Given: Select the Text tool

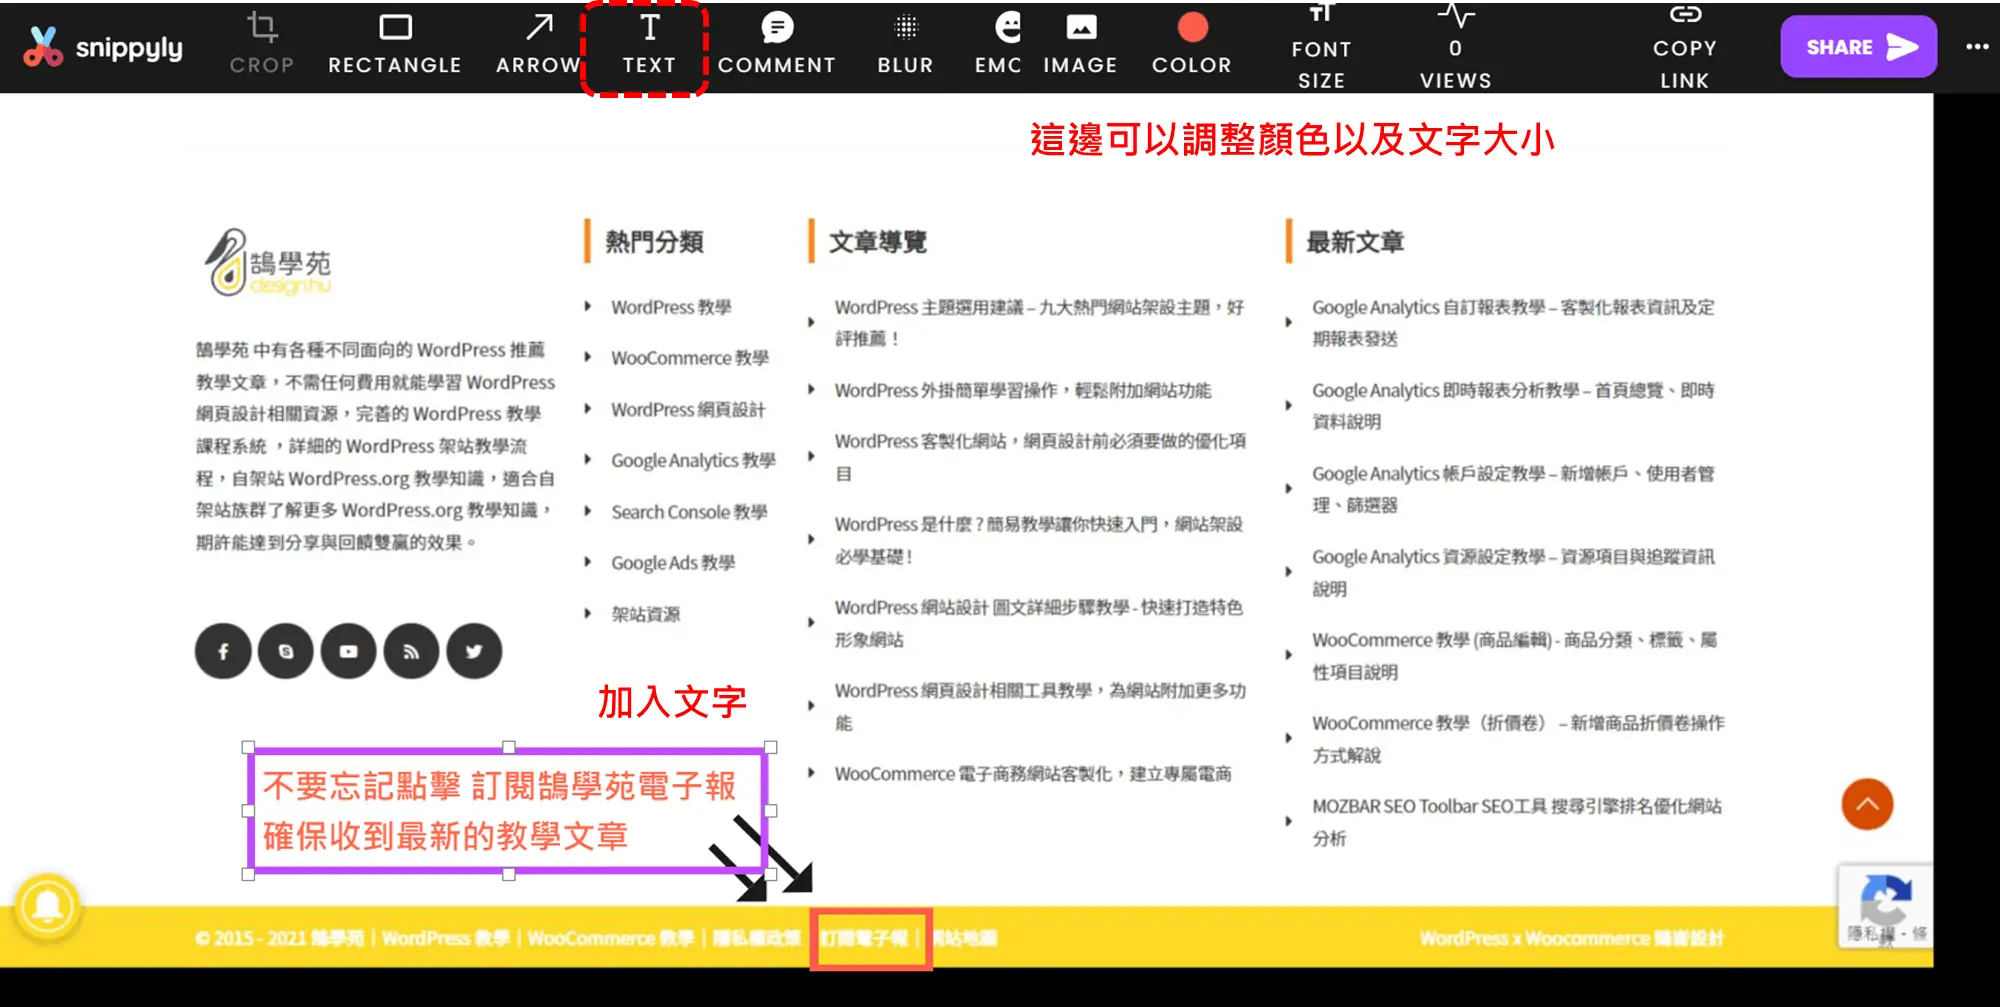Looking at the screenshot, I should pyautogui.click(x=649, y=43).
